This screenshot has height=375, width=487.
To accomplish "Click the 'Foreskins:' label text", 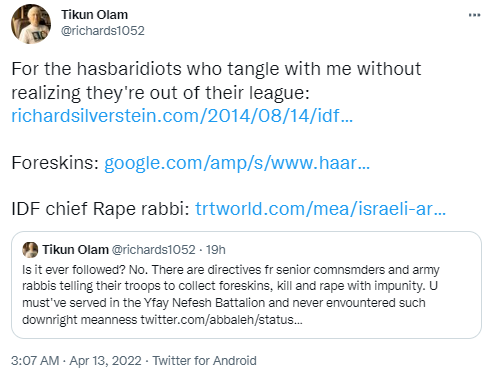I will pos(55,163).
